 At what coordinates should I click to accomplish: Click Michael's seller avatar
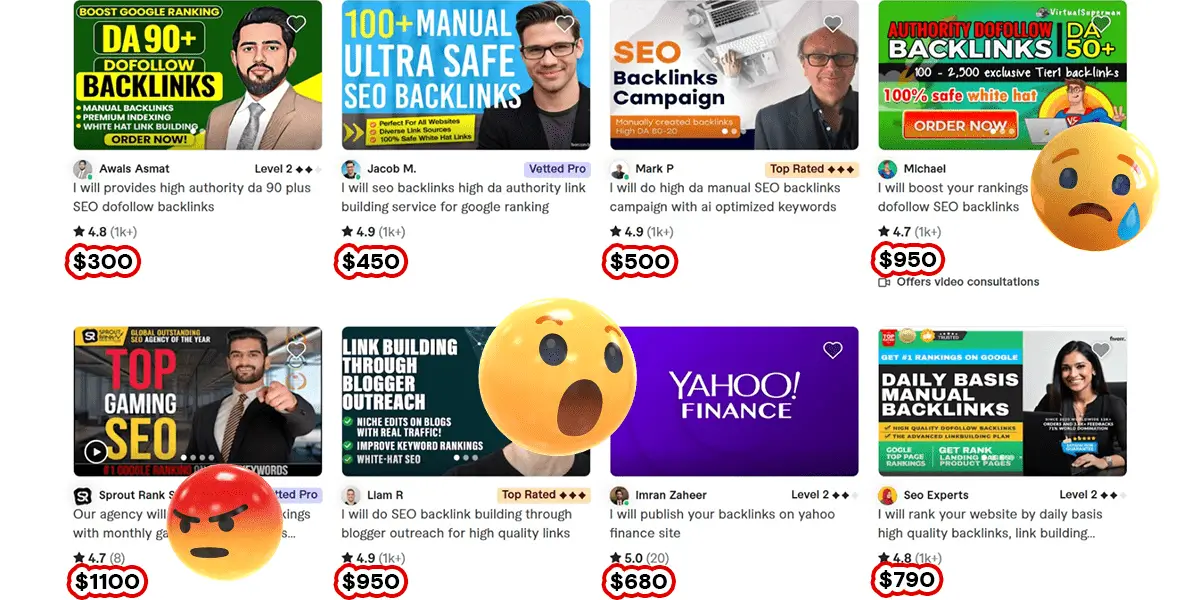(x=887, y=169)
